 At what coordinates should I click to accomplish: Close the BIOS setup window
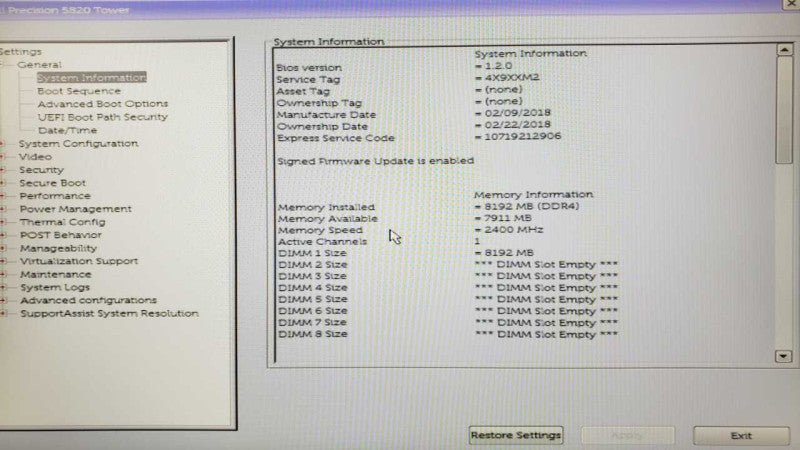click(x=791, y=4)
